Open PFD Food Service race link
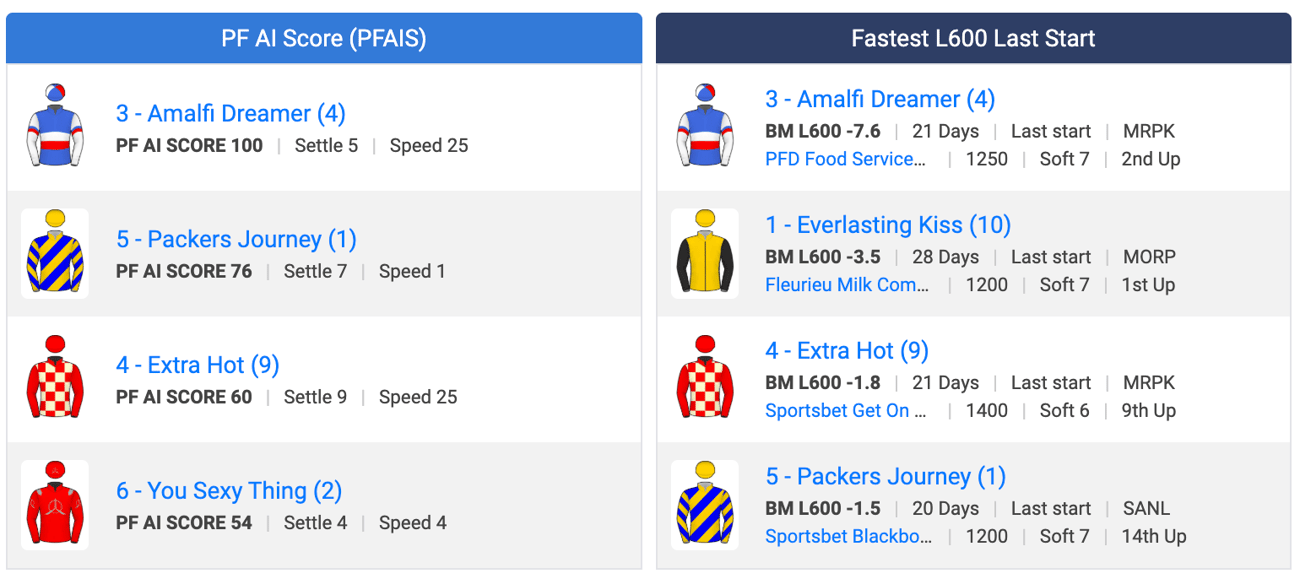Viewport: 1300px width, 579px height. (x=846, y=159)
